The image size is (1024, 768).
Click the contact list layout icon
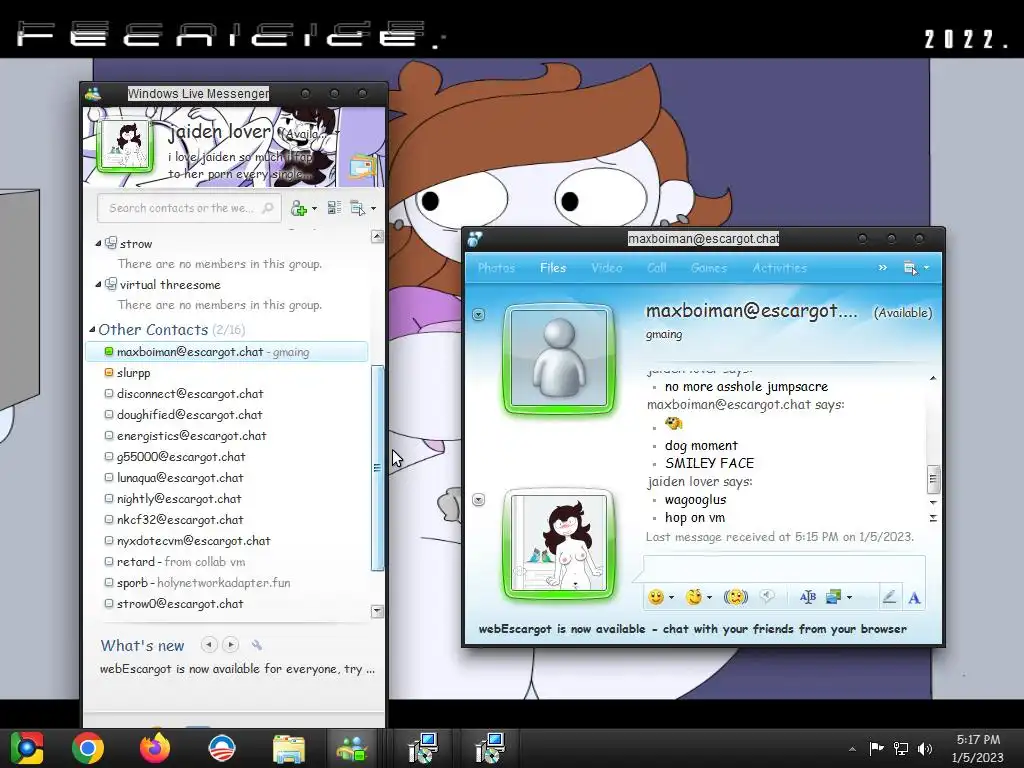334,208
